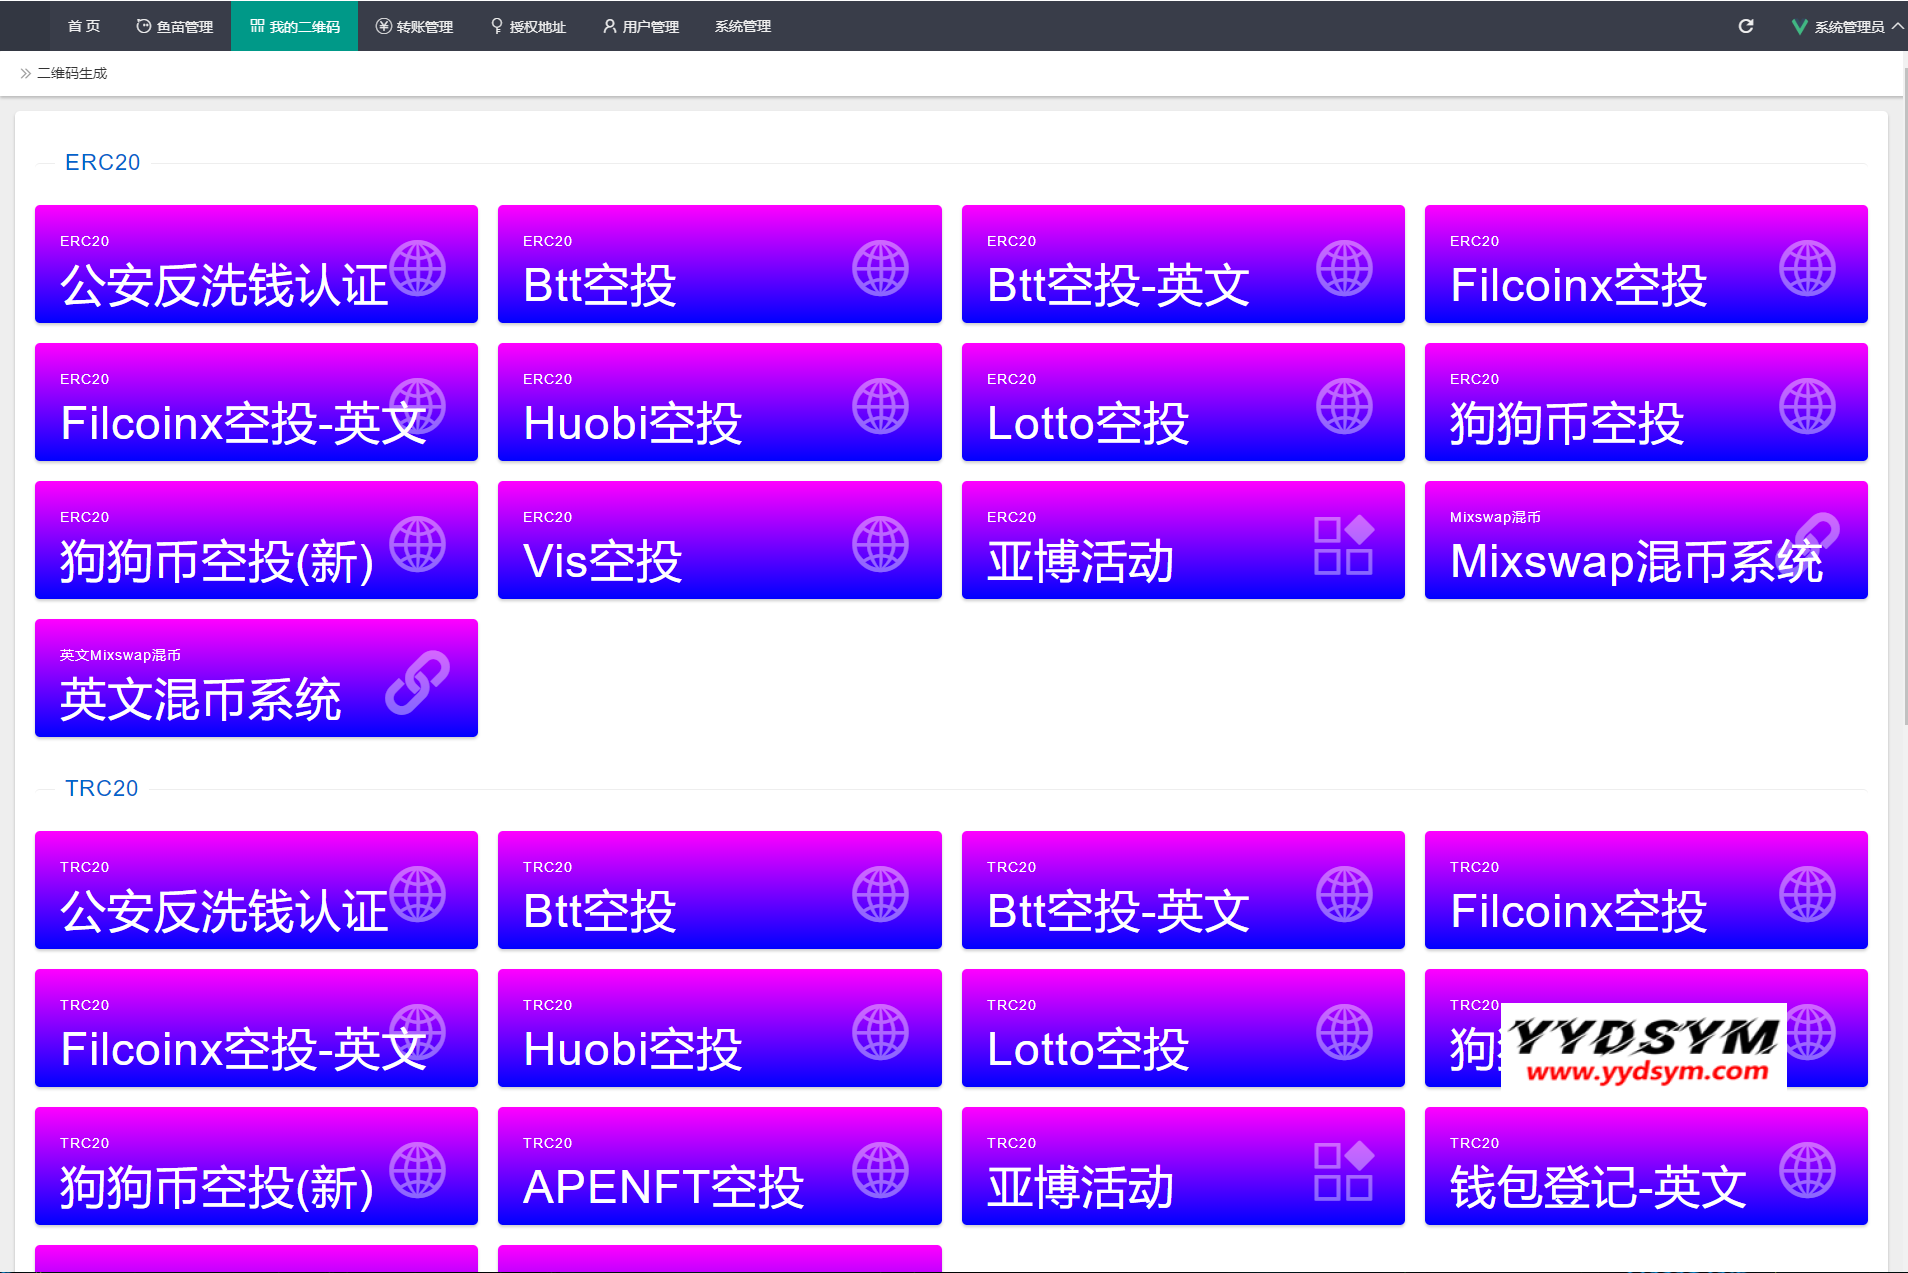Click the globe icon on ERC20 Huobi空投 card

click(x=880, y=406)
